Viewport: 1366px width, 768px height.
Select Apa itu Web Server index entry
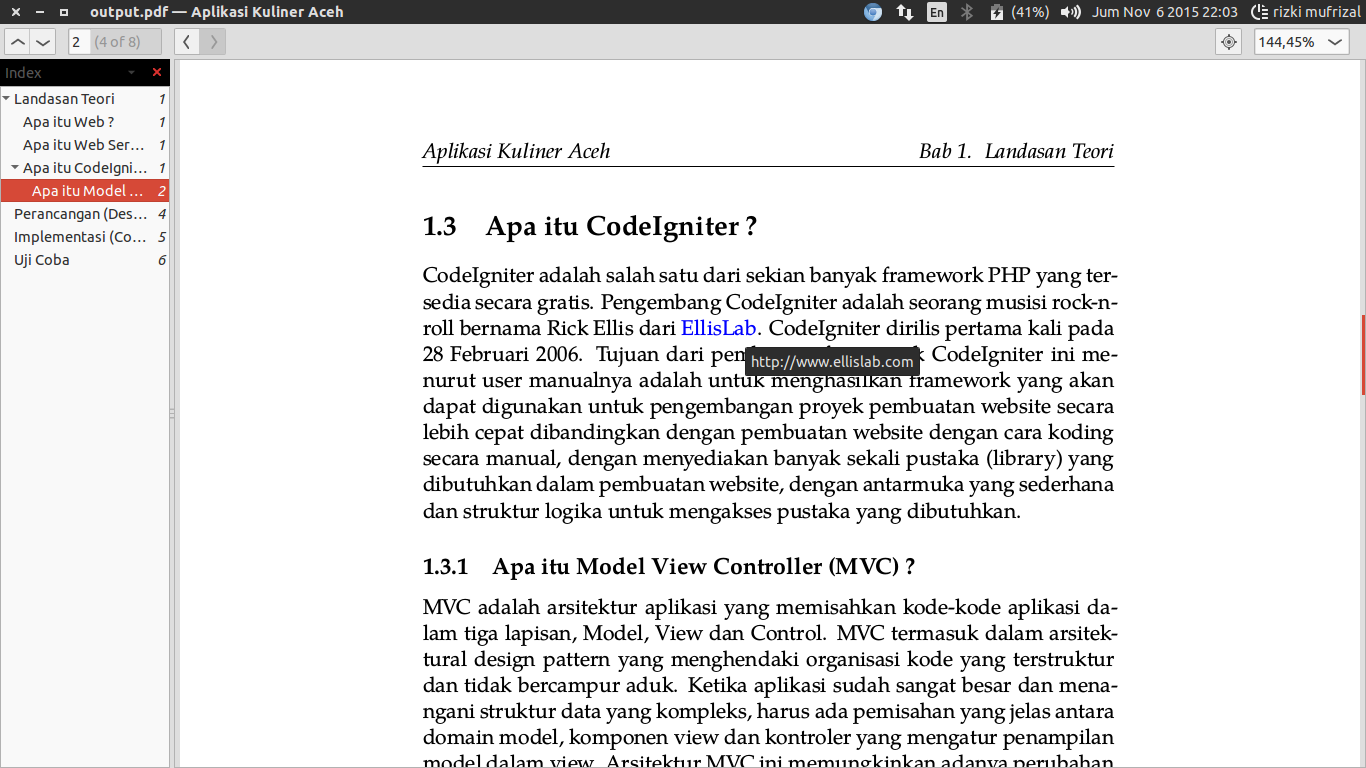84,145
